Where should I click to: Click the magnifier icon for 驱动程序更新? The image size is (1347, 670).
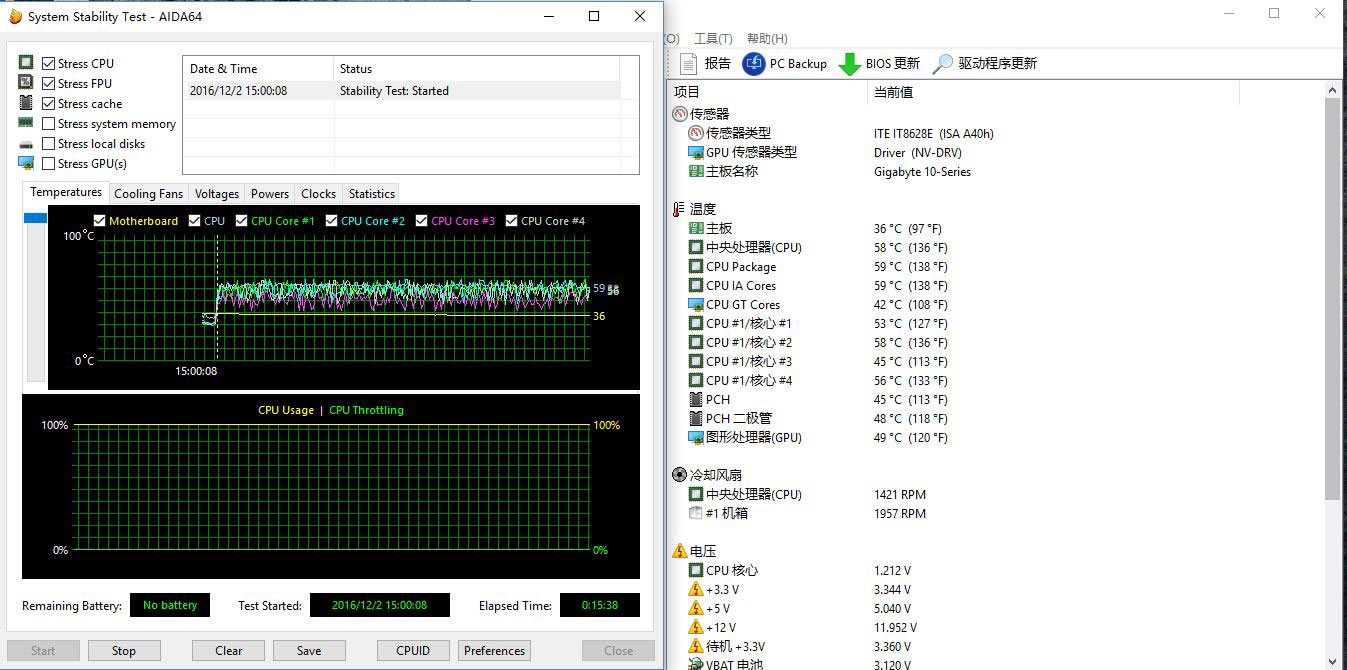942,64
